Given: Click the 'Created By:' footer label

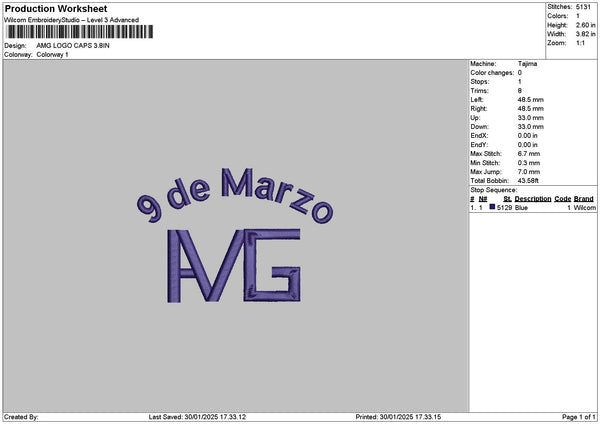Looking at the screenshot, I should [x=21, y=417].
